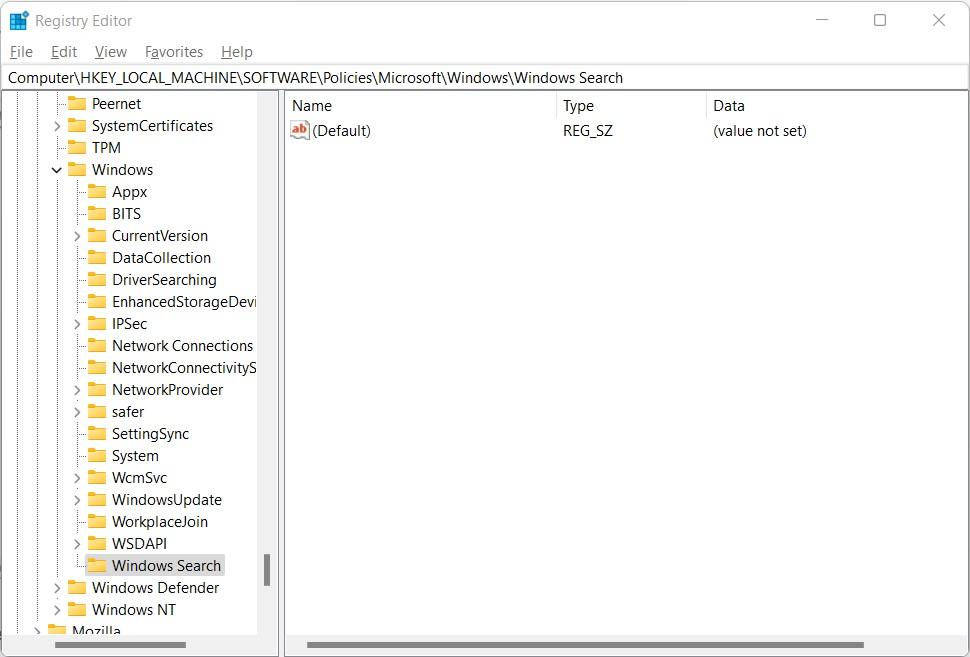Minimize the Registry Editor window
Image resolution: width=970 pixels, height=657 pixels.
pyautogui.click(x=822, y=20)
